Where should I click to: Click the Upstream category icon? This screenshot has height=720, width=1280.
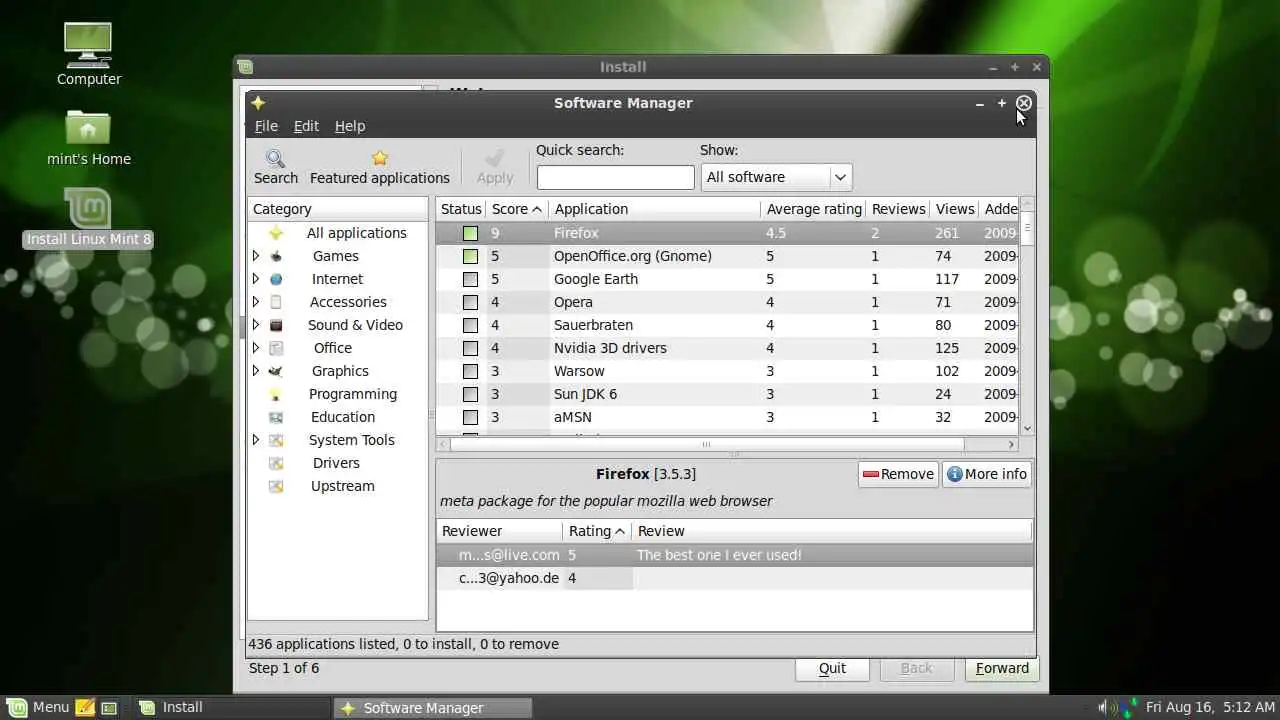[276, 486]
